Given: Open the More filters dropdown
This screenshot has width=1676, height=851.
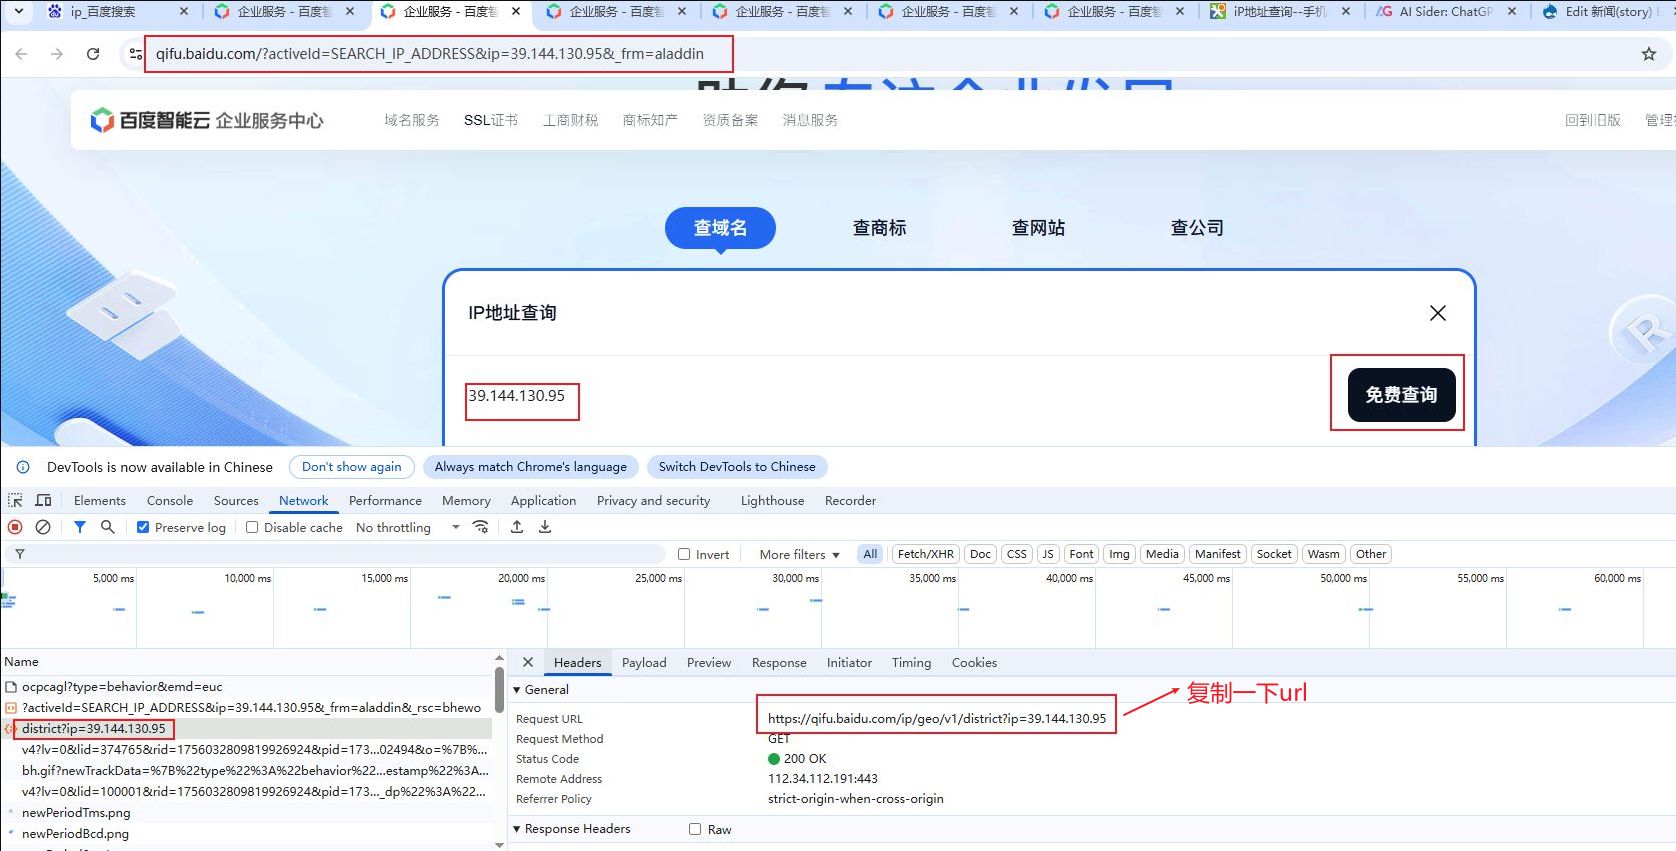Looking at the screenshot, I should 799,554.
